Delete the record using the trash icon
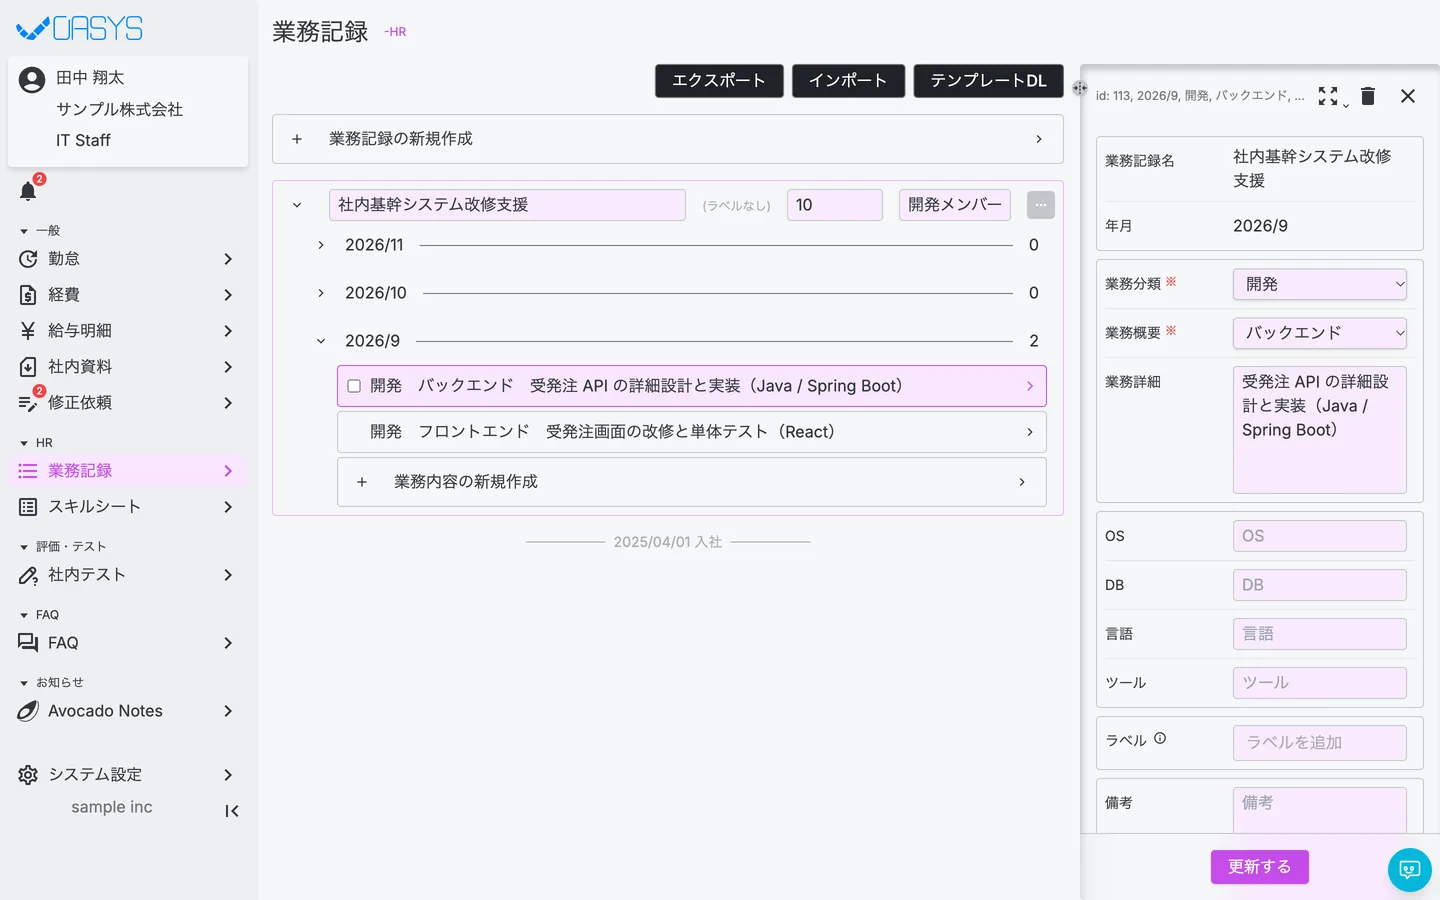Viewport: 1440px width, 900px height. point(1368,95)
